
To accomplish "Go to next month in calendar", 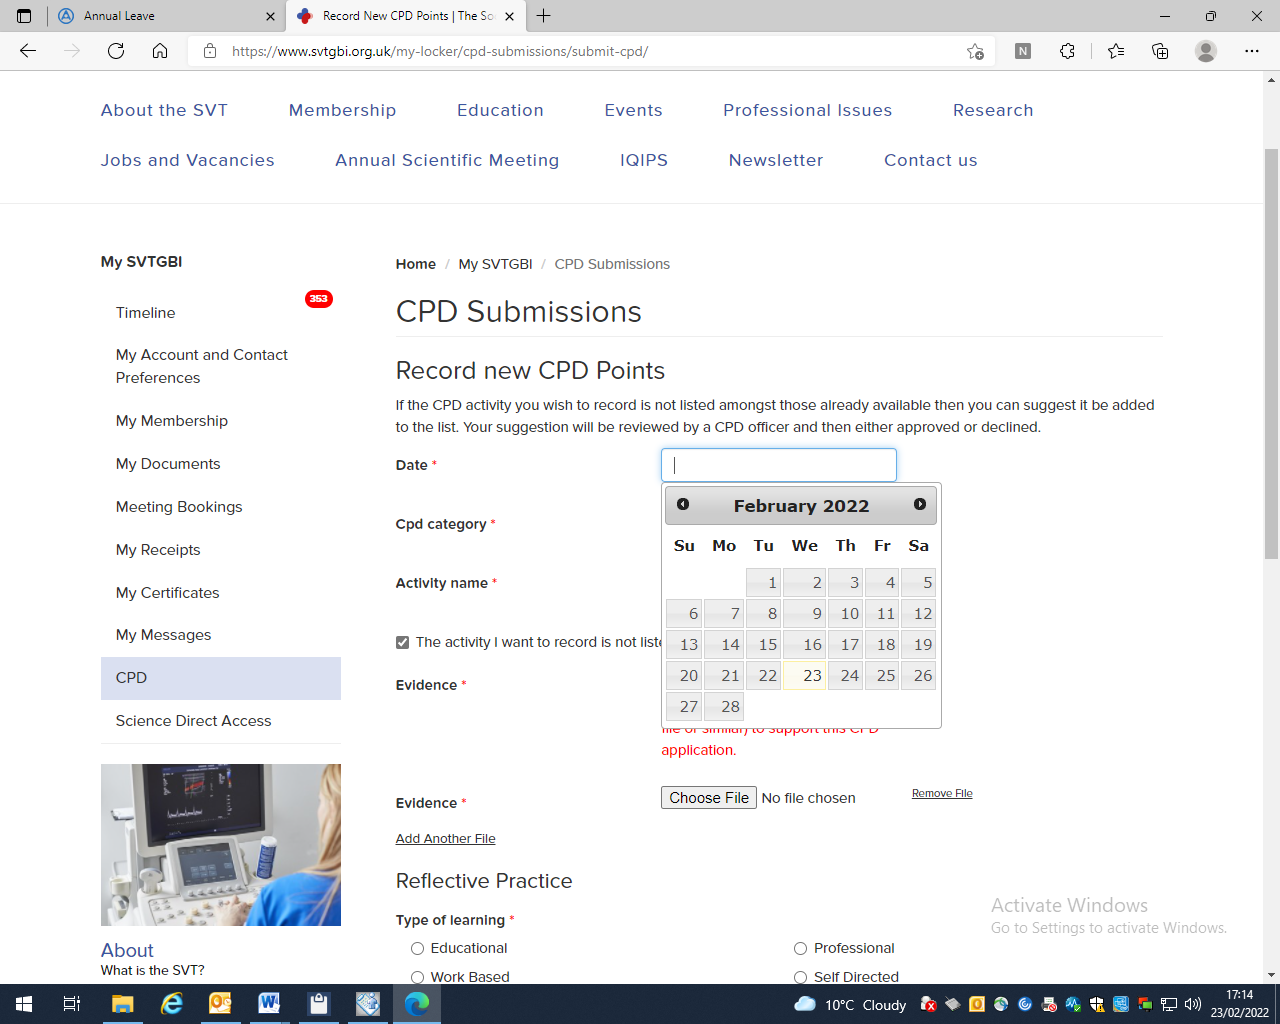I will pyautogui.click(x=919, y=505).
